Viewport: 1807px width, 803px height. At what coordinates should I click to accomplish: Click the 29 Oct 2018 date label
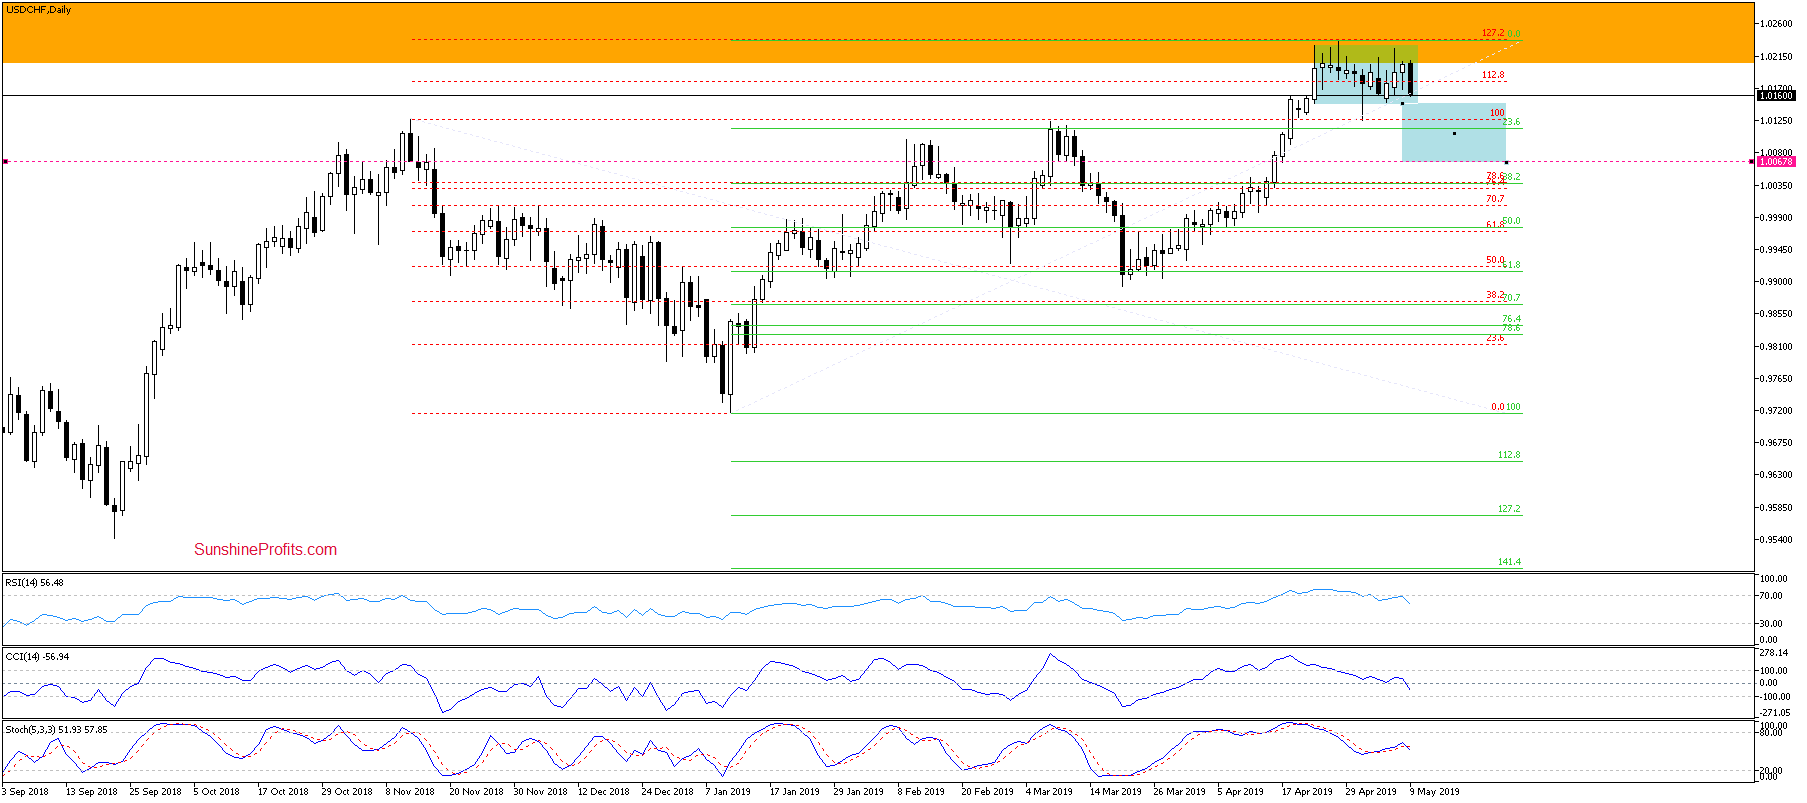(x=347, y=791)
